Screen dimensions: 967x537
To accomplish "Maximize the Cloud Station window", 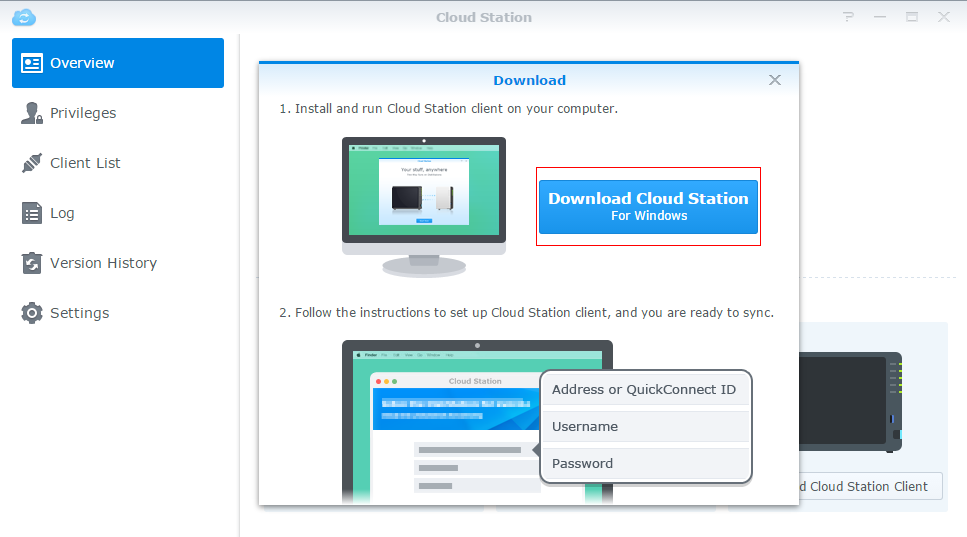I will pyautogui.click(x=911, y=17).
